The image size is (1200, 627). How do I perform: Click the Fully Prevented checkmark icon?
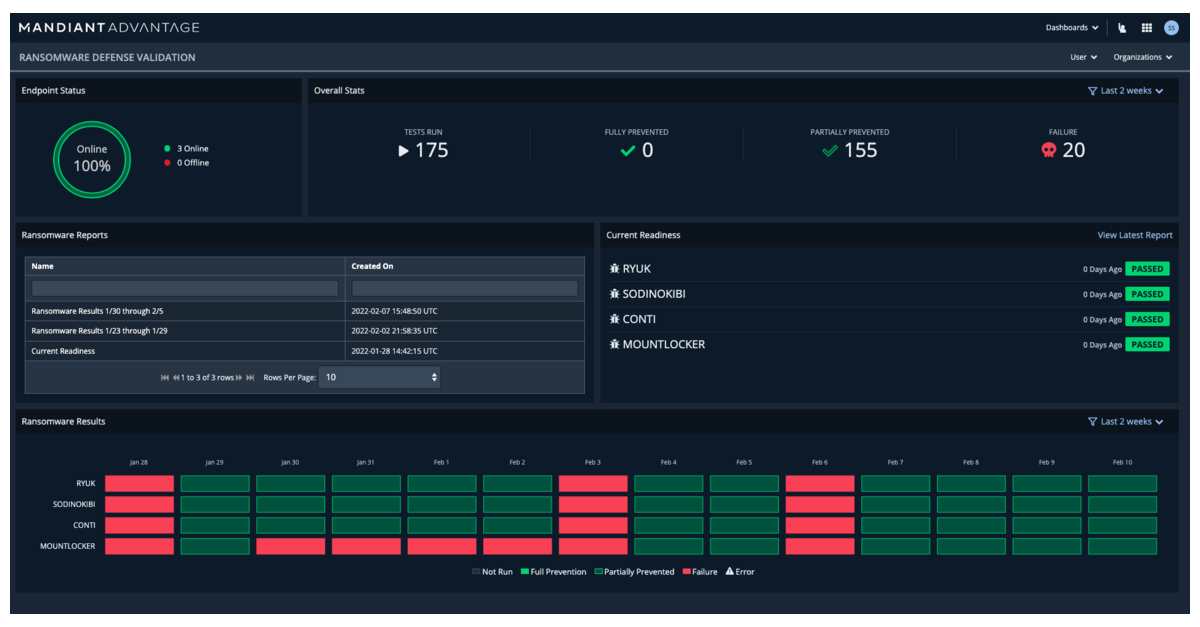point(628,150)
